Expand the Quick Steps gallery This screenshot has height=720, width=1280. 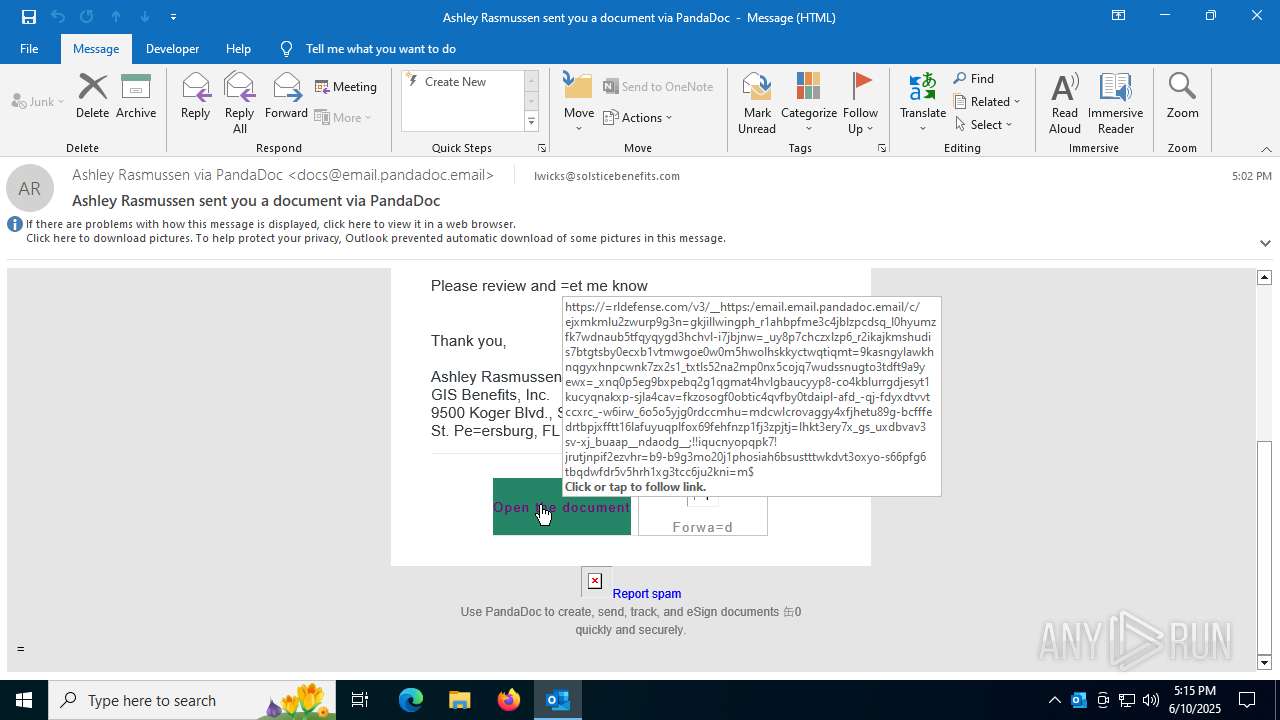(531, 122)
